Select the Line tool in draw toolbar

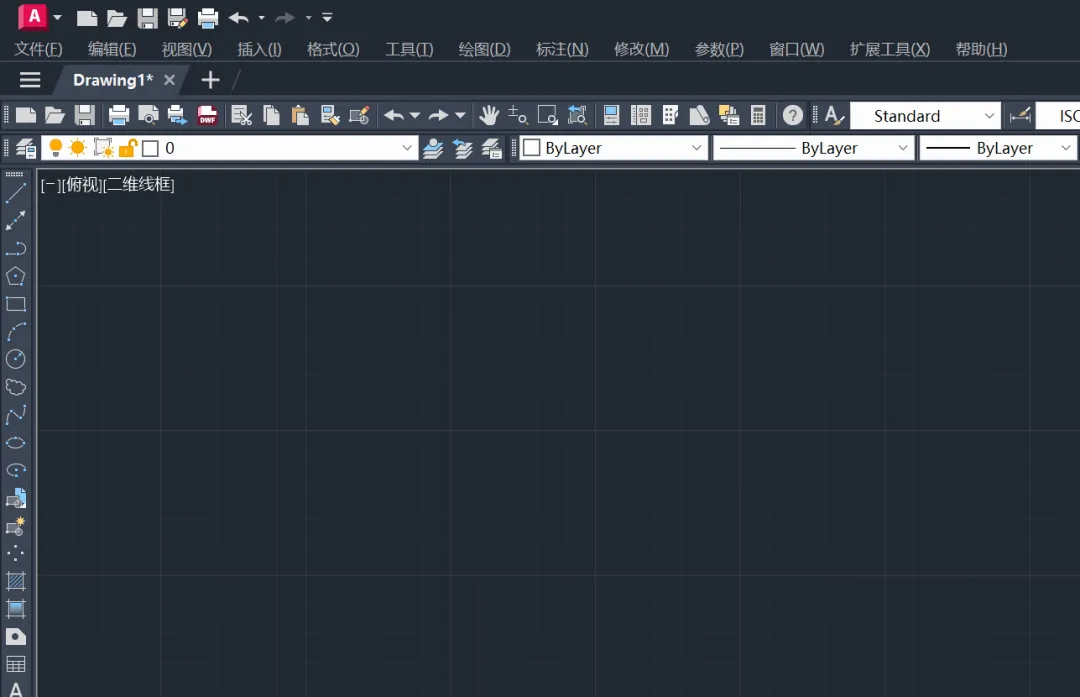[15, 194]
